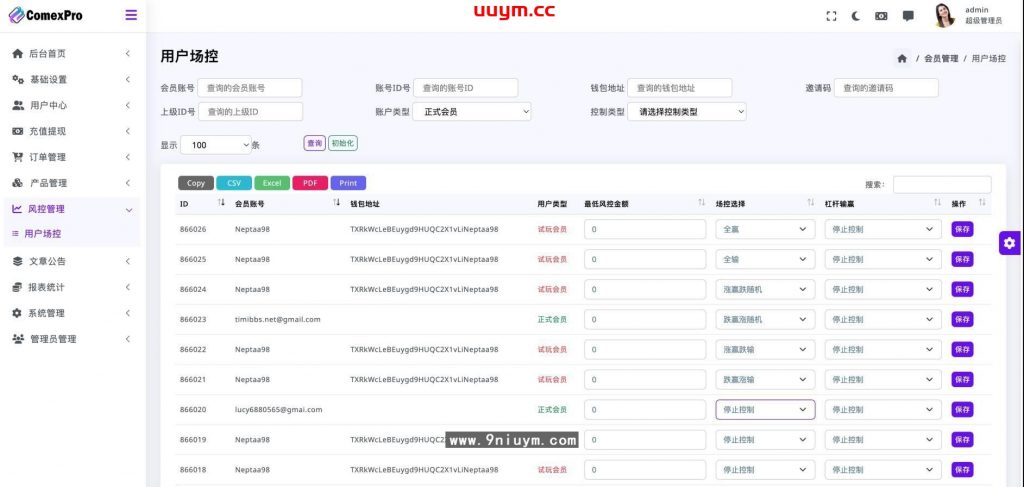Expand the 用户中心 sidebar menu
The image size is (1024, 487).
[70, 105]
